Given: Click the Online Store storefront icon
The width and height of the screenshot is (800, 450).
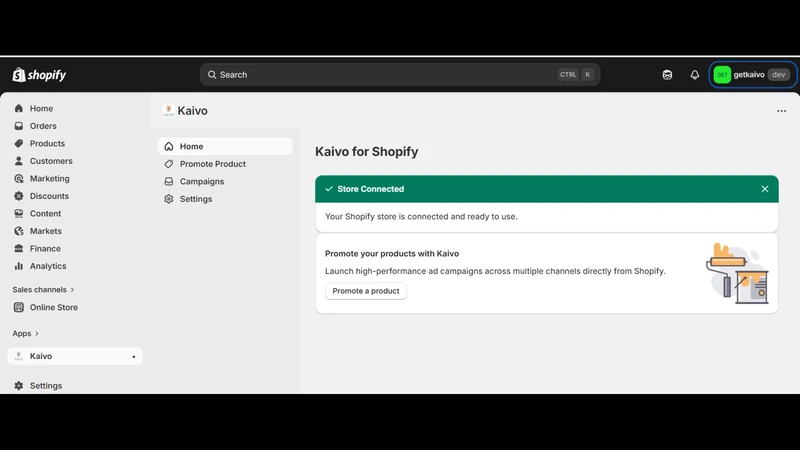Looking at the screenshot, I should 19,307.
